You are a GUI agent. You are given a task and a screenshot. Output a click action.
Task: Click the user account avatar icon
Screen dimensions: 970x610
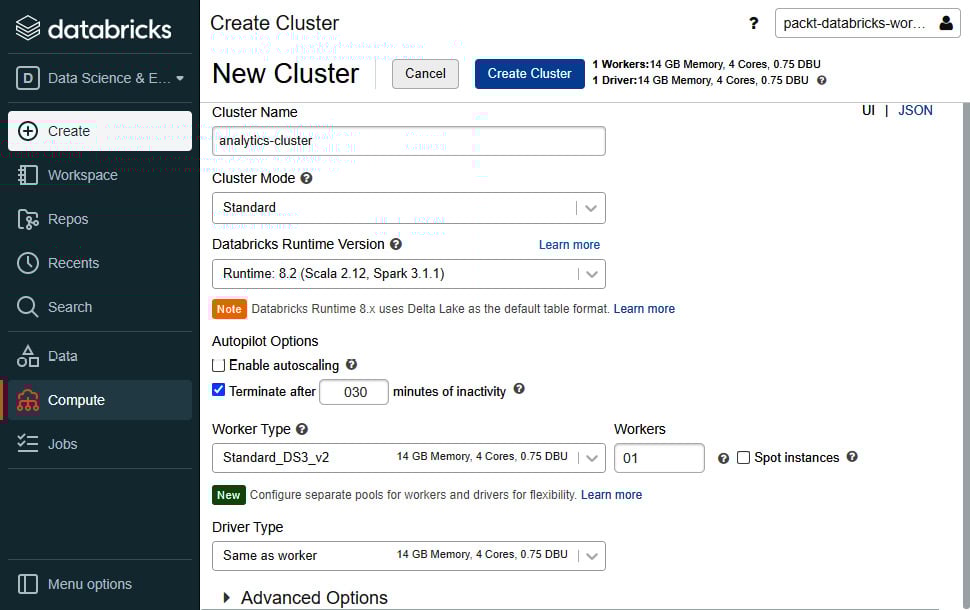click(x=946, y=24)
